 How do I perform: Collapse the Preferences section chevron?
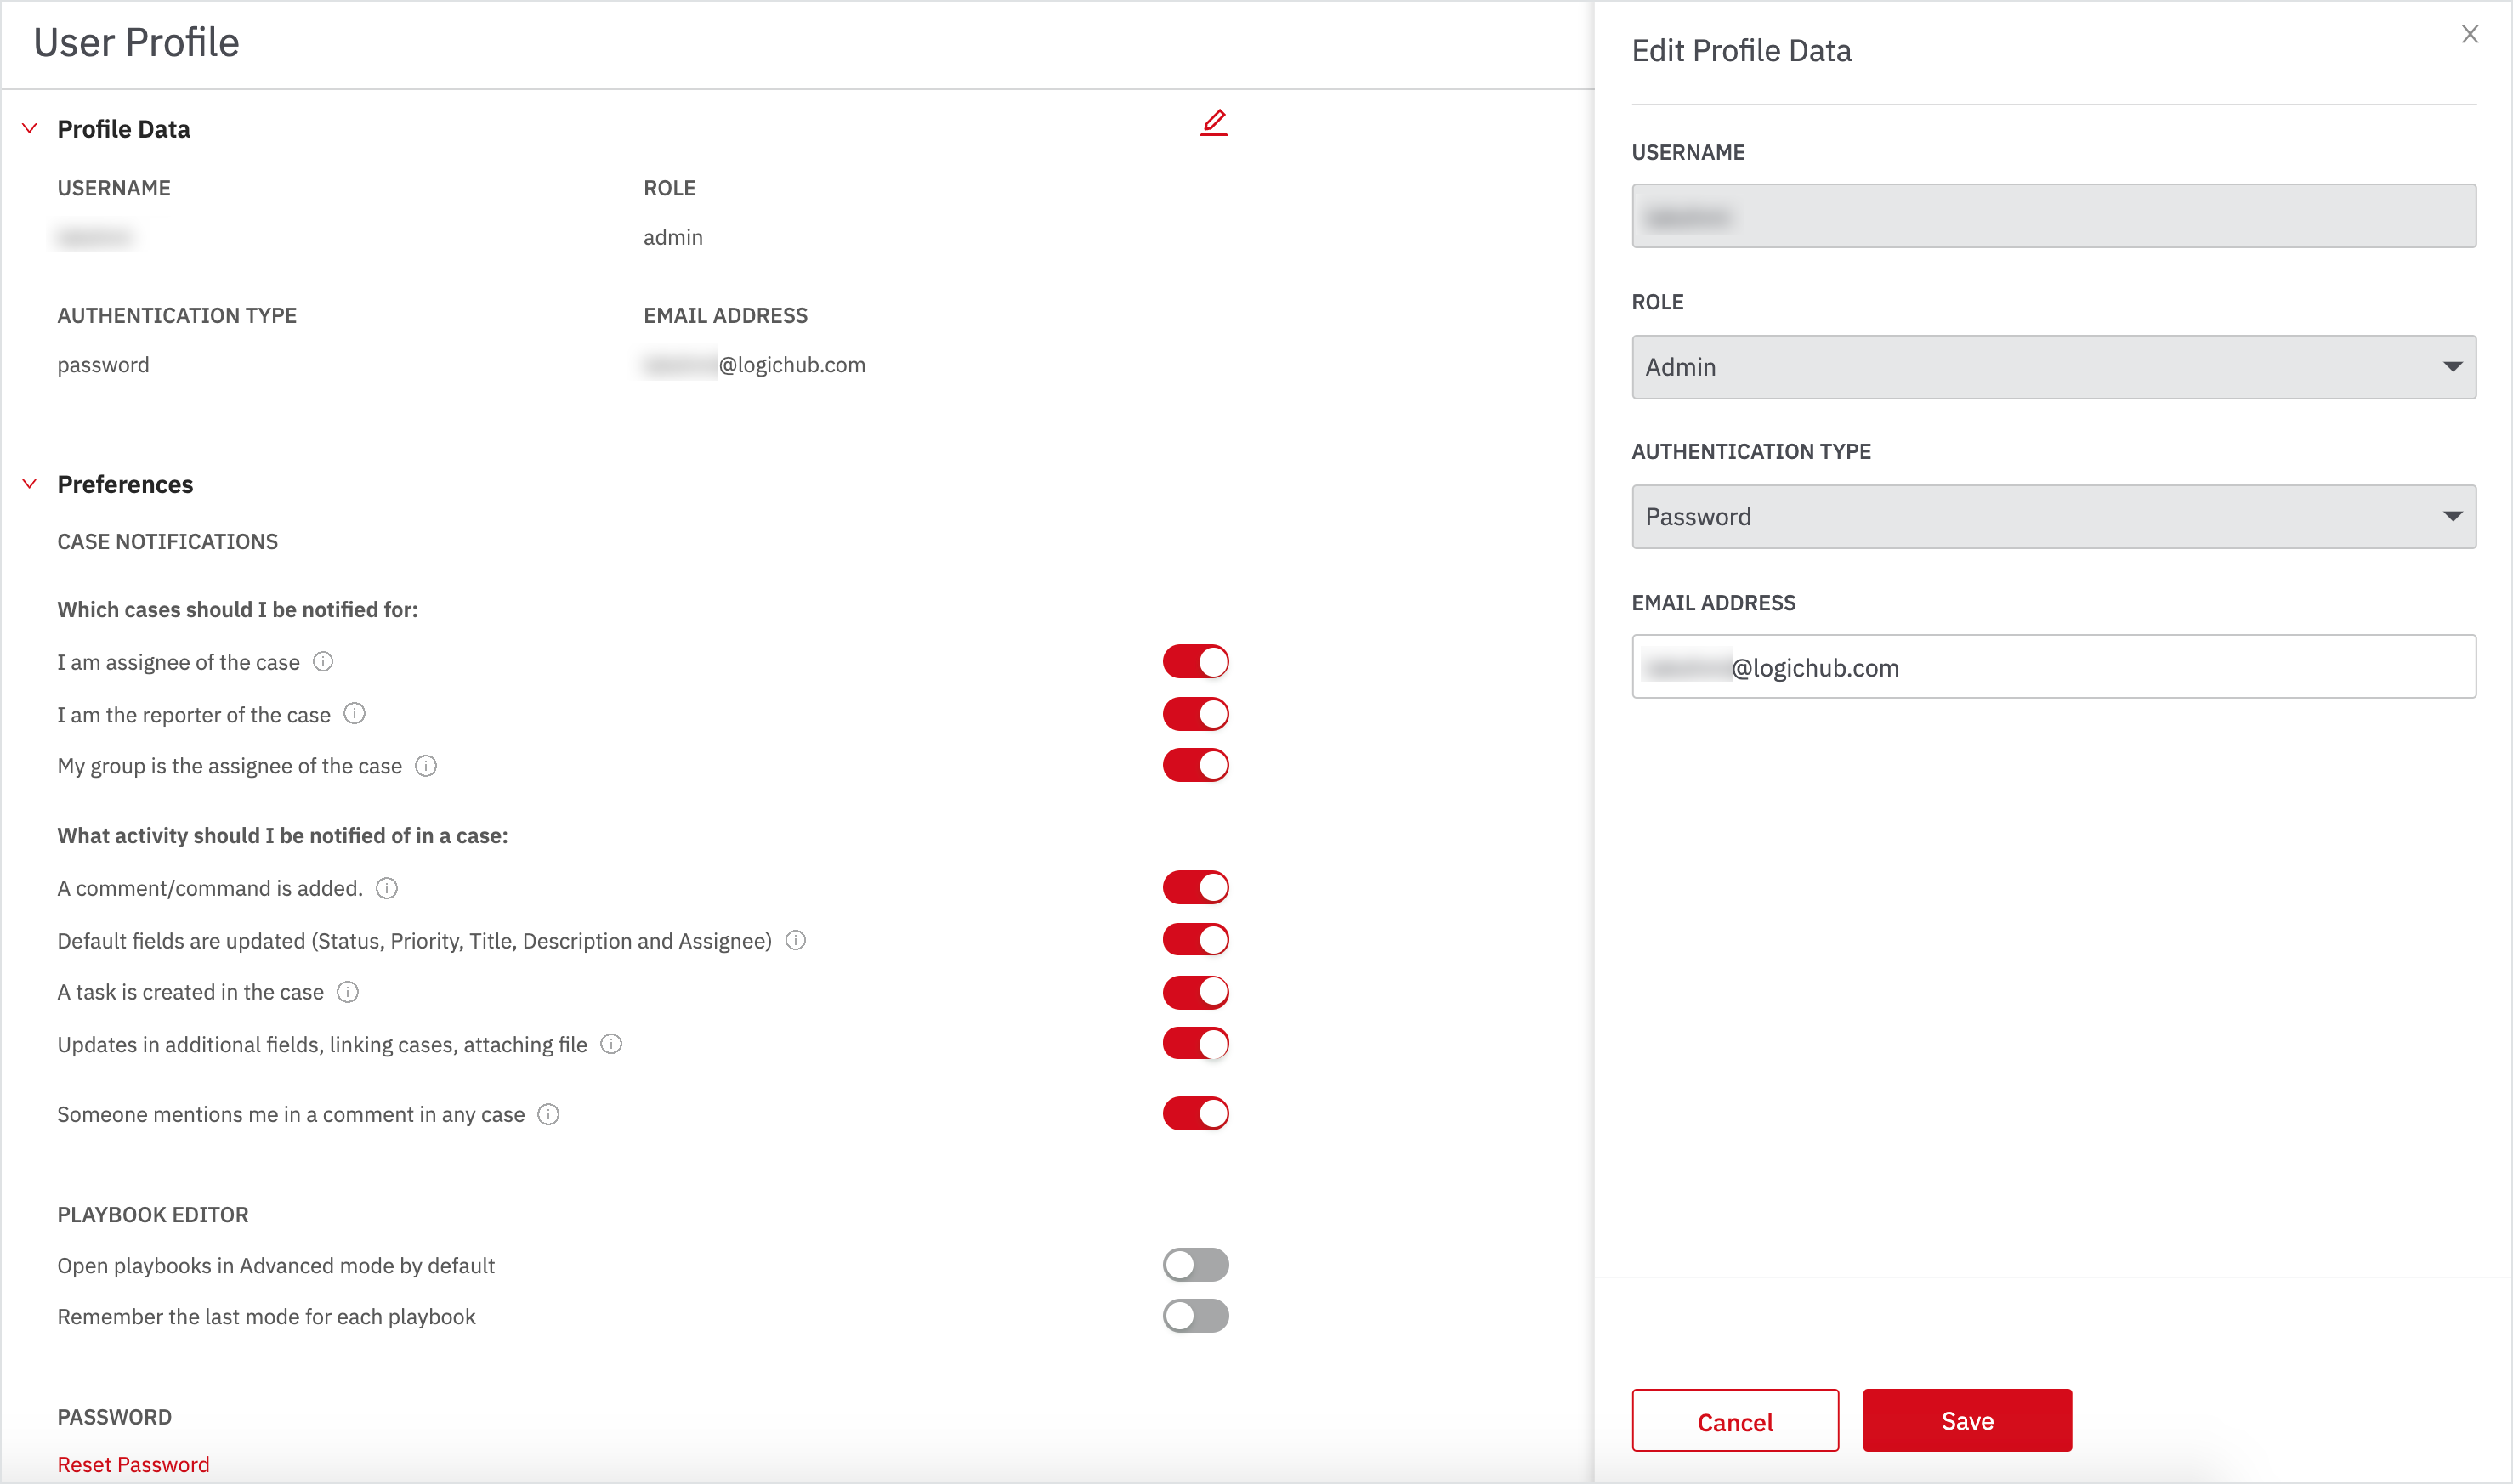tap(30, 484)
